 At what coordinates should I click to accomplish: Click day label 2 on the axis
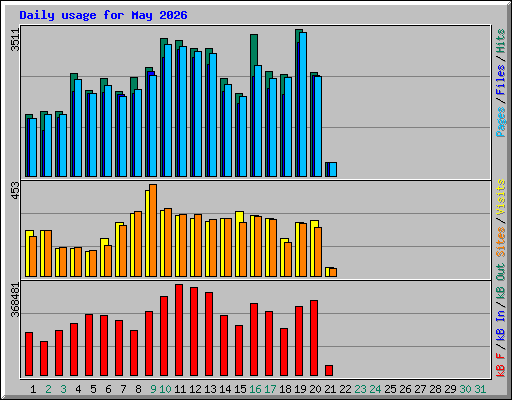(48, 389)
